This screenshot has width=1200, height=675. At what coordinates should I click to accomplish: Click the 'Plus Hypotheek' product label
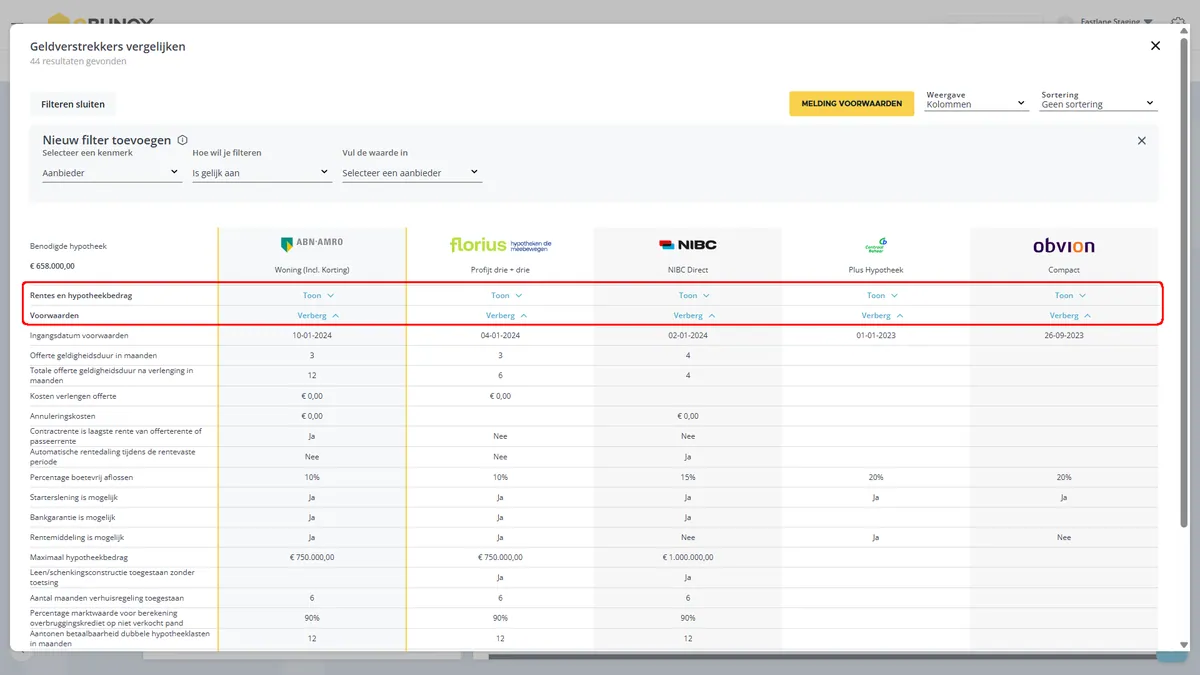coord(876,270)
